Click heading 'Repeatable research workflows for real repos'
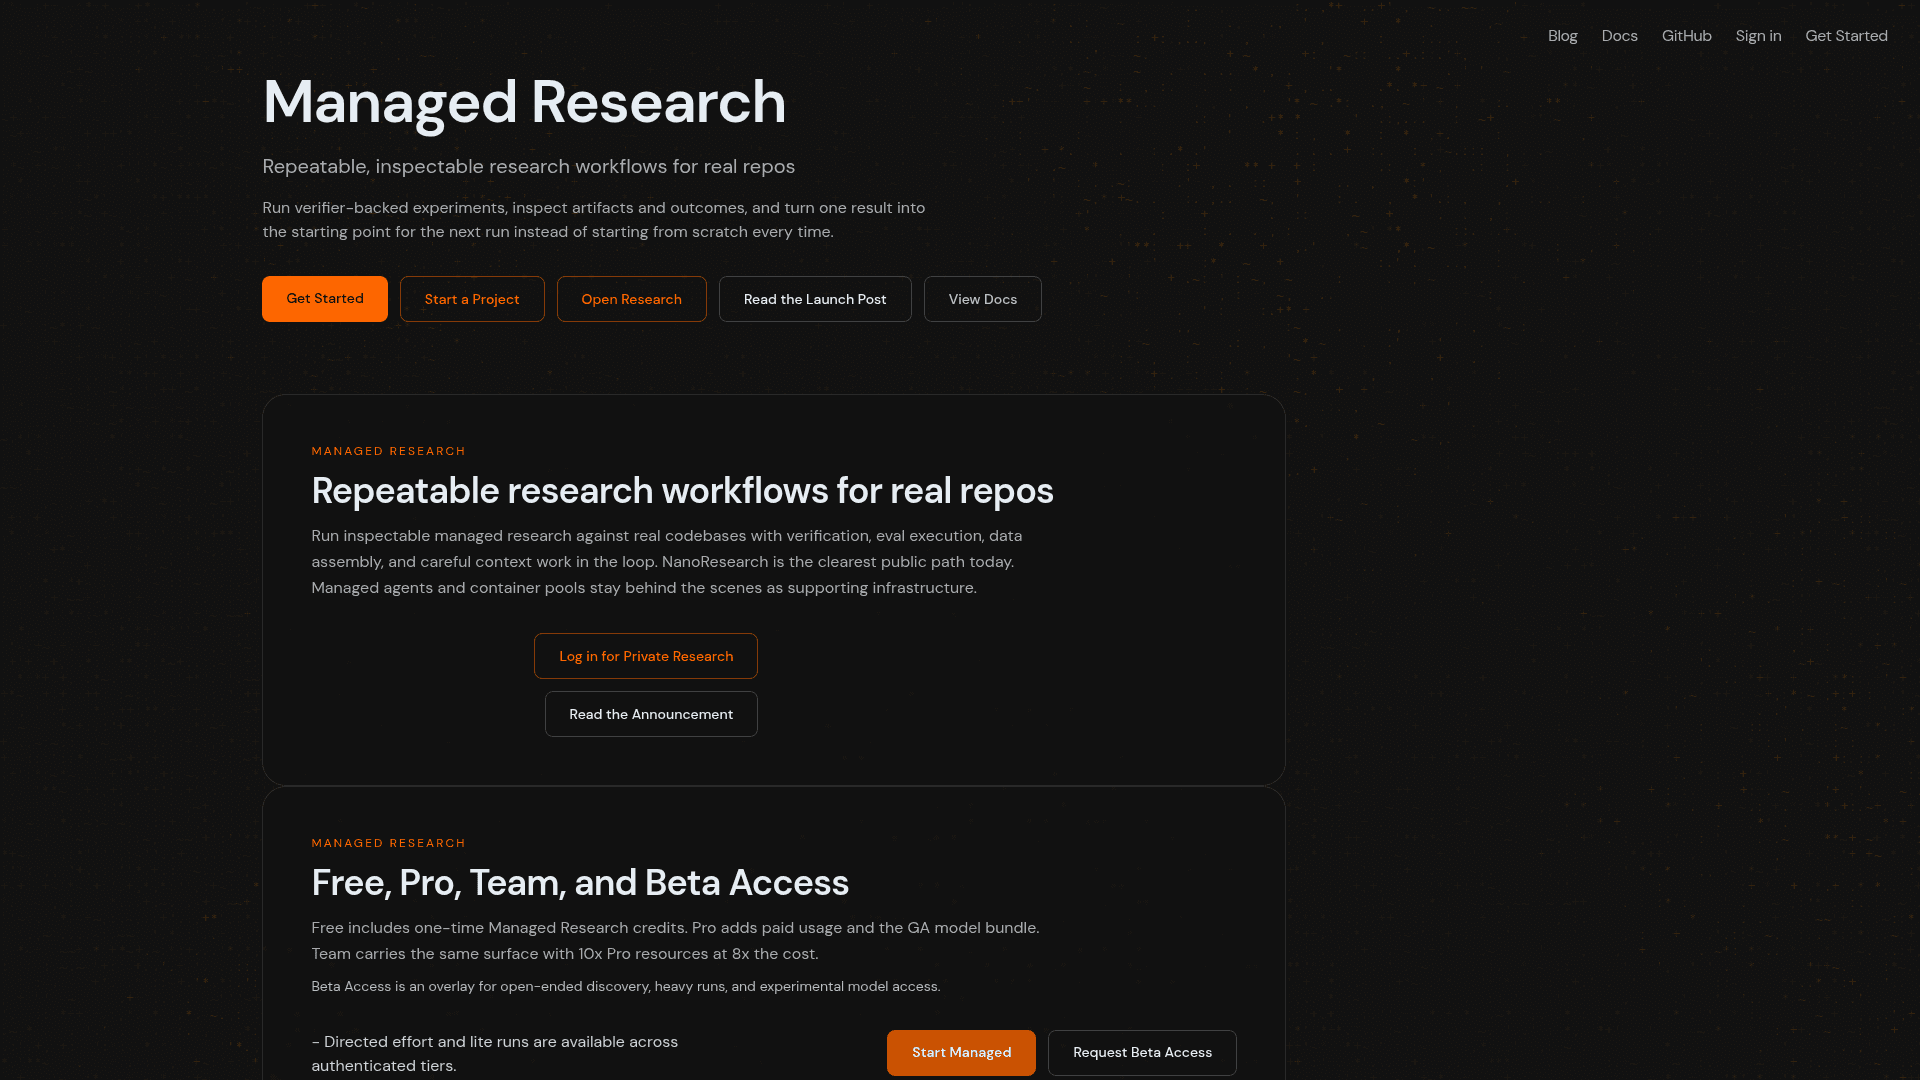1920x1080 pixels. (683, 491)
